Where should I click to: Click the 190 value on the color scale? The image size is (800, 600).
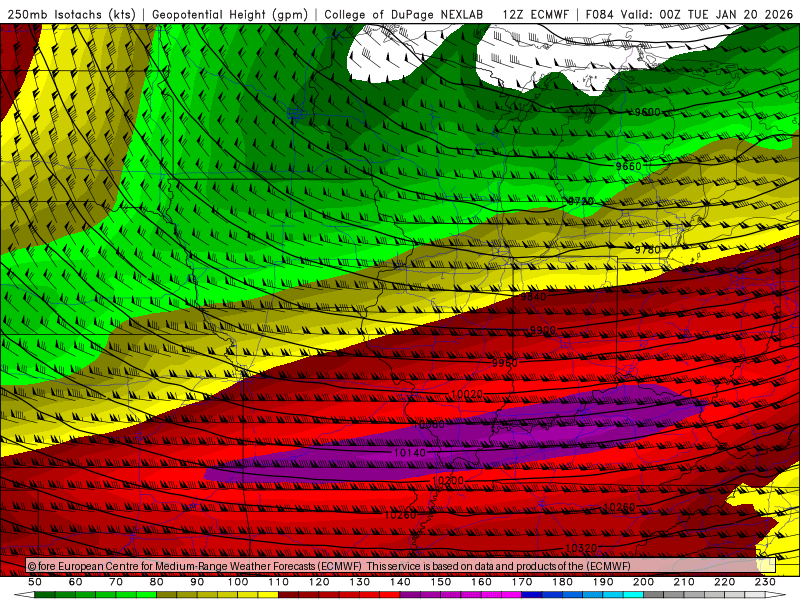click(x=603, y=582)
